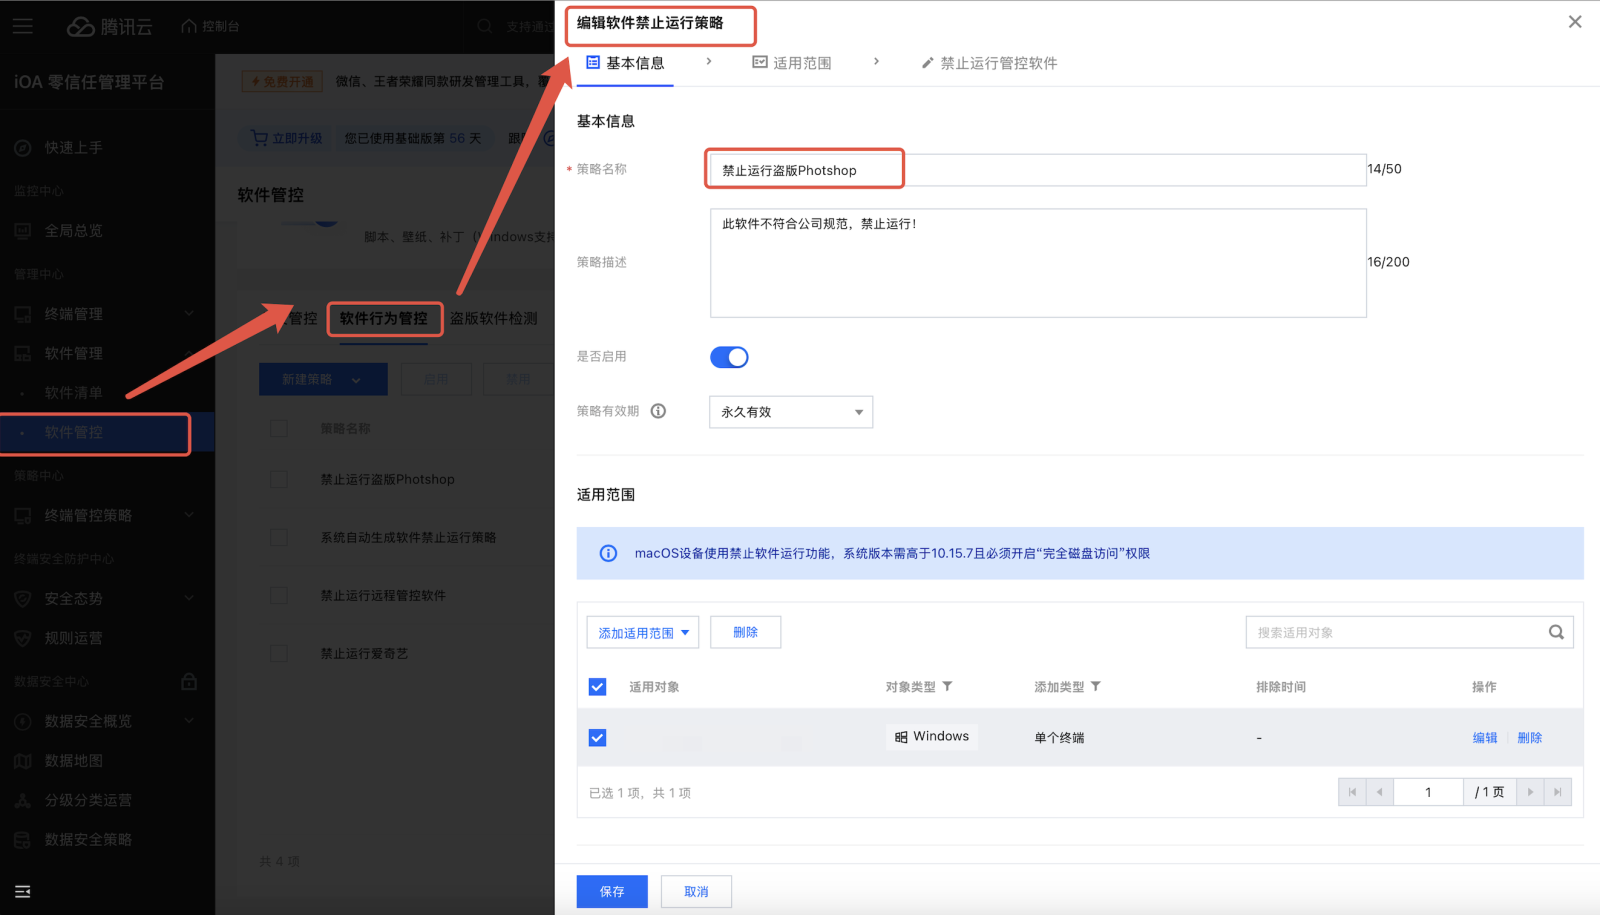1600x915 pixels.
Task: Click 编辑 link in the Windows row
Action: click(x=1485, y=738)
